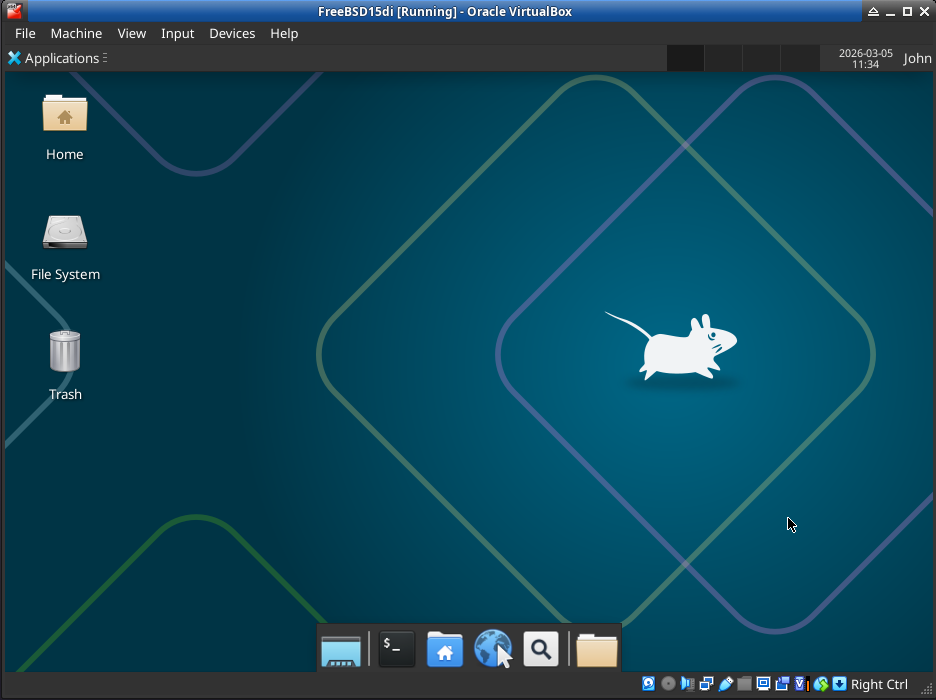
Task: Switch to the first workspace in pager
Action: tap(685, 58)
